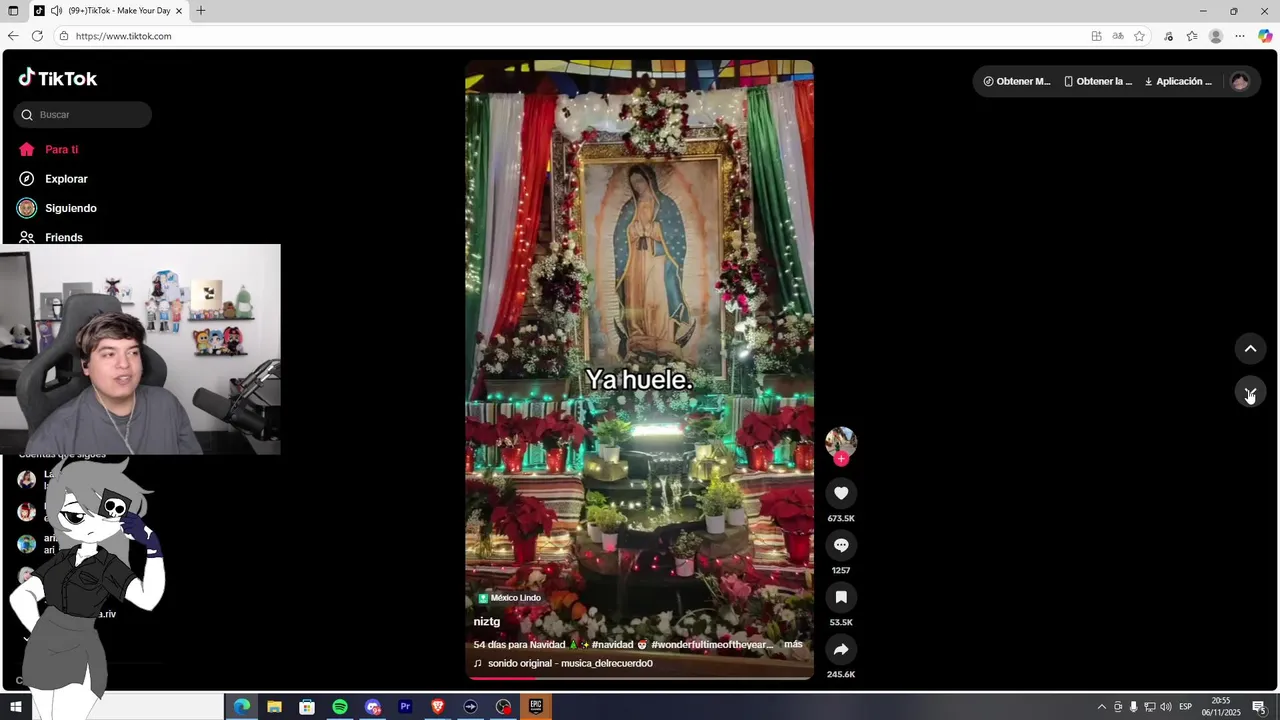Click the Aplicación download button
Image resolution: width=1280 pixels, height=720 pixels.
point(1178,82)
